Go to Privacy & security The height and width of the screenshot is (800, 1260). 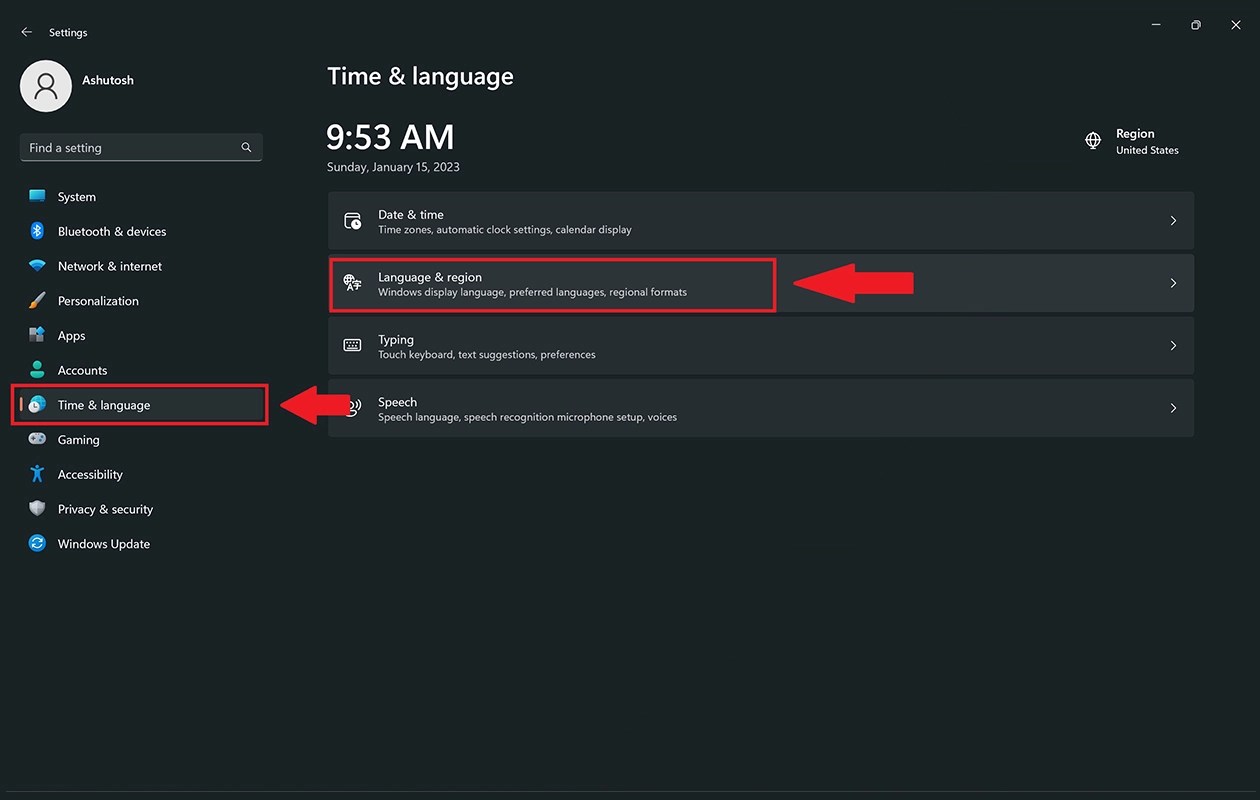click(x=141, y=509)
